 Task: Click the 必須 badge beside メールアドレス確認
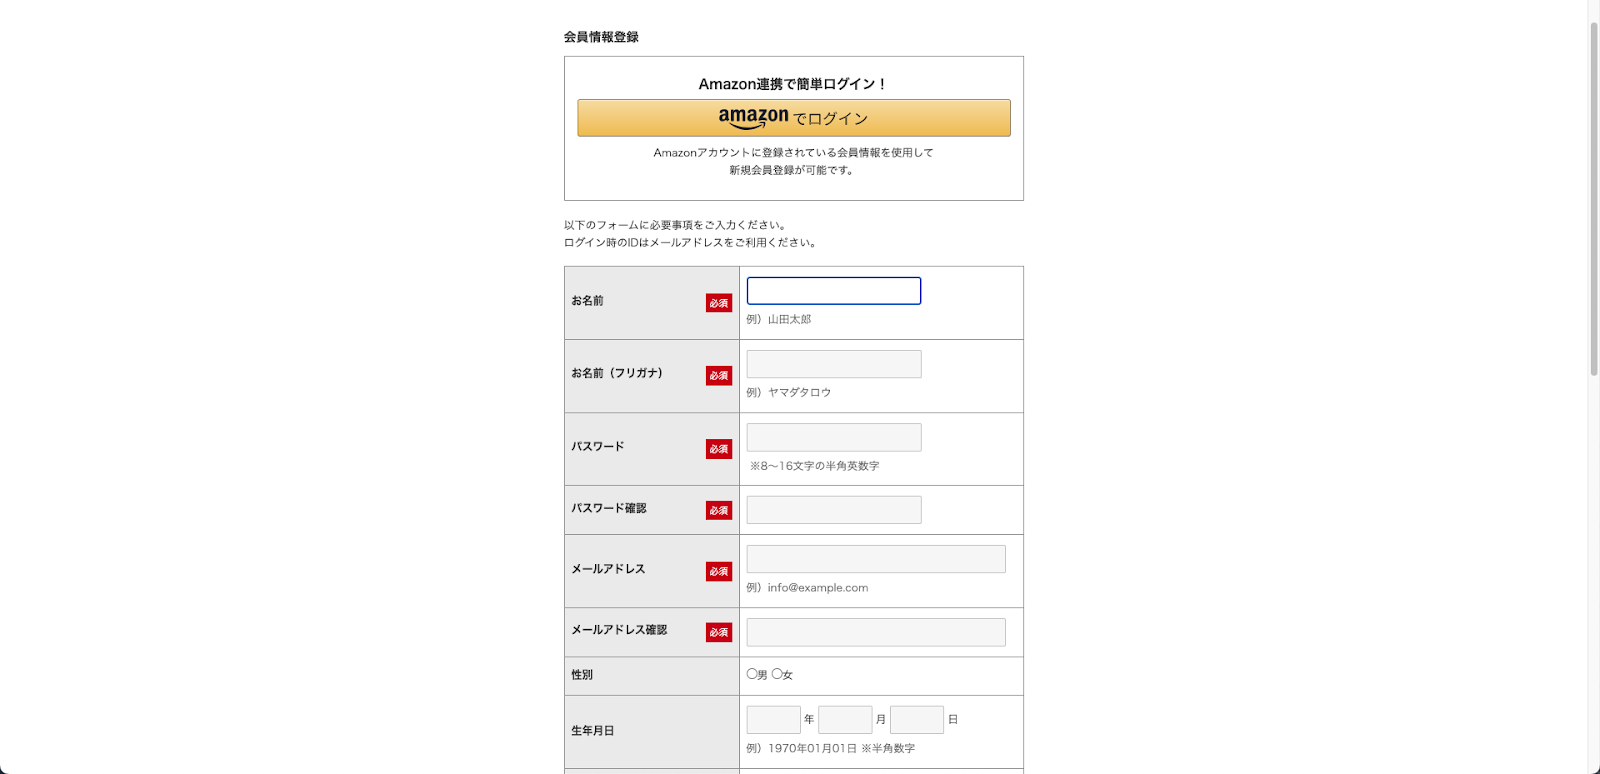[x=719, y=632]
